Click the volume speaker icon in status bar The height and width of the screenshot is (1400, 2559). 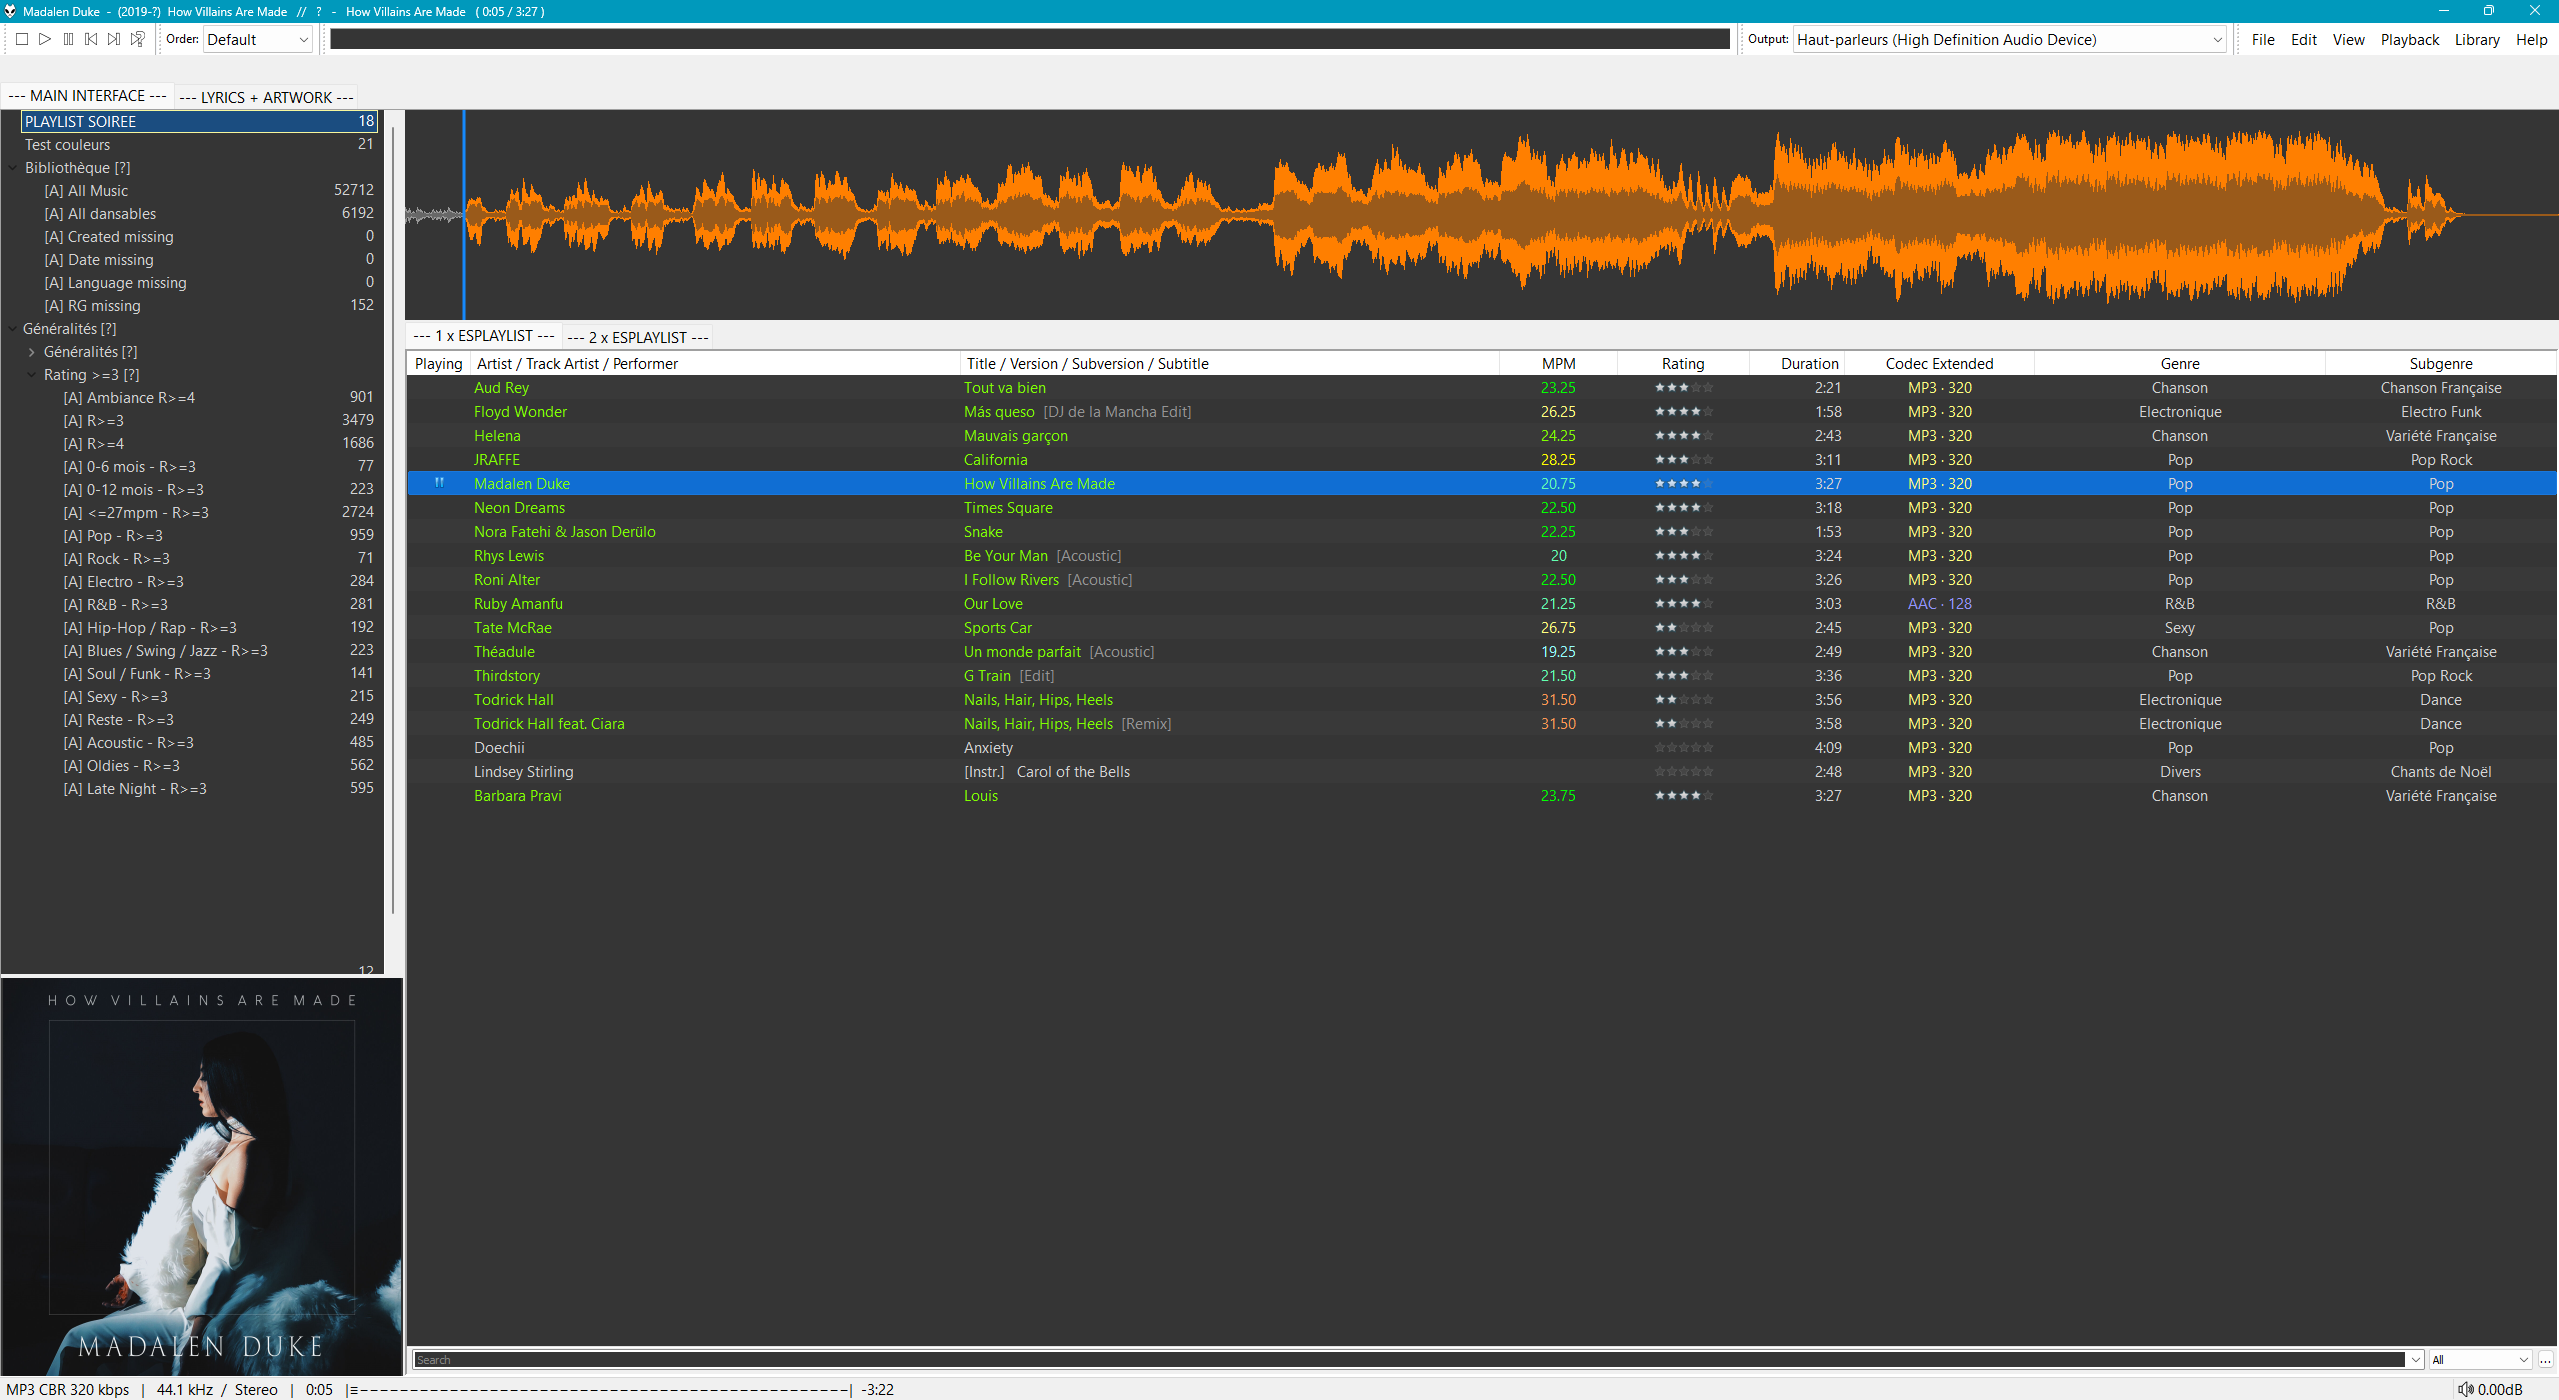pos(2466,1389)
